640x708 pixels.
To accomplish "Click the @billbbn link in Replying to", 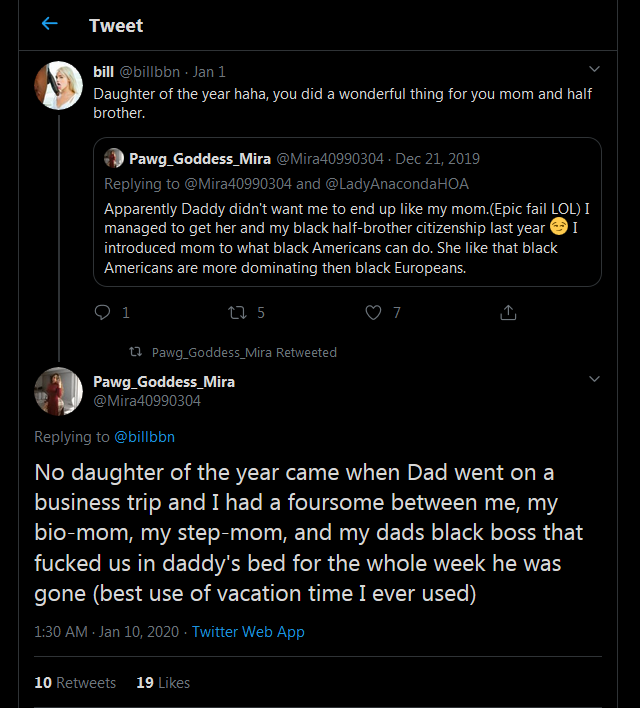I will tap(145, 437).
